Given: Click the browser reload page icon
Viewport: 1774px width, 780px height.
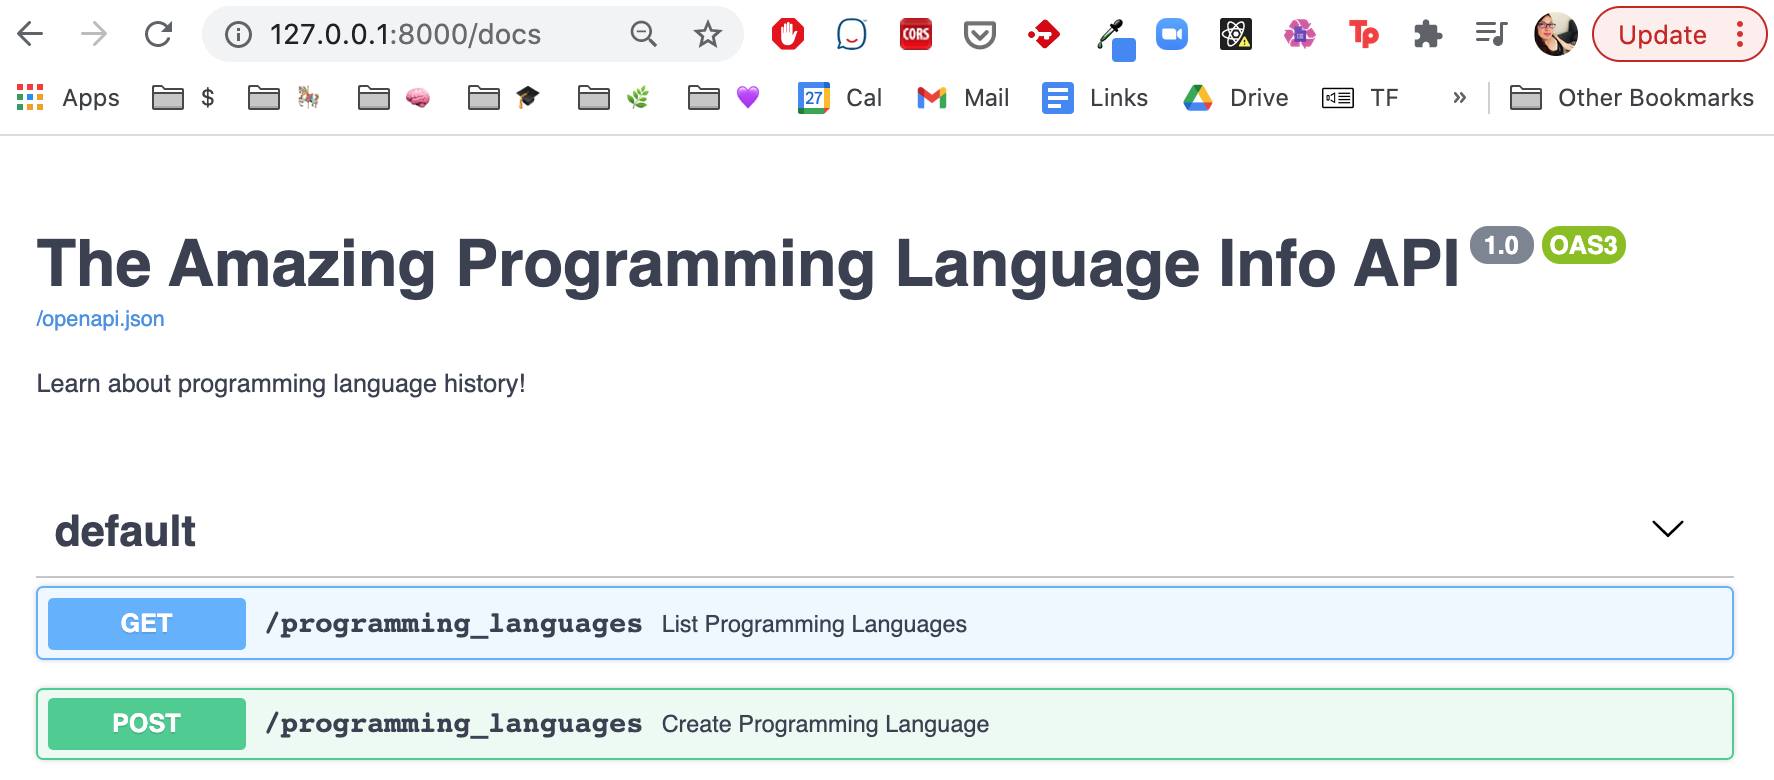Looking at the screenshot, I should [158, 35].
